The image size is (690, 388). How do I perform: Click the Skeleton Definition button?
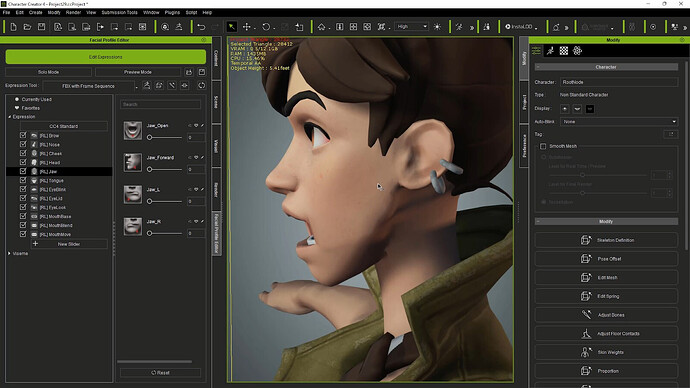point(606,240)
